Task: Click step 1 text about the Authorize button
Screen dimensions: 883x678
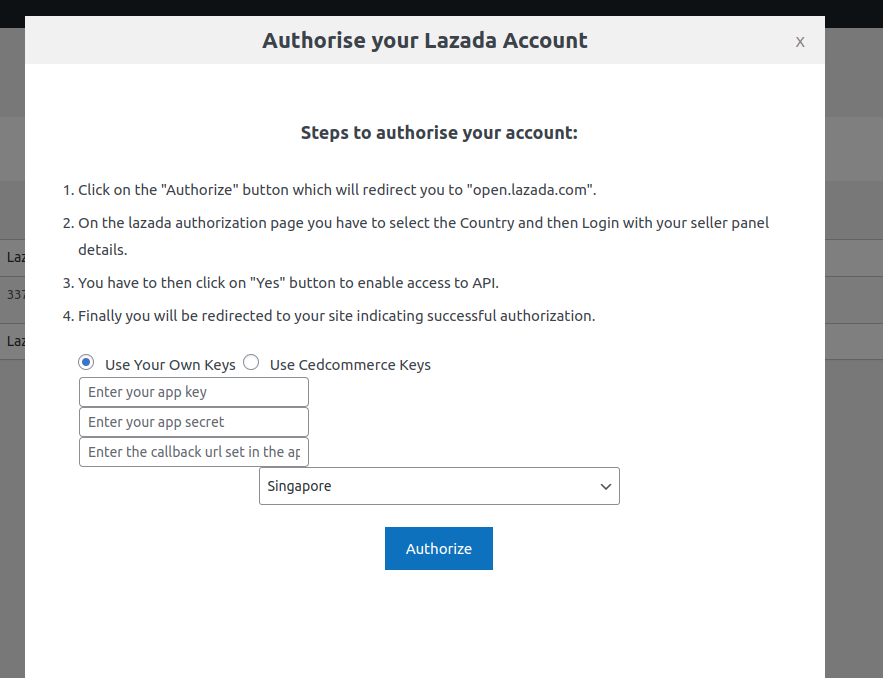Action: 250,189
